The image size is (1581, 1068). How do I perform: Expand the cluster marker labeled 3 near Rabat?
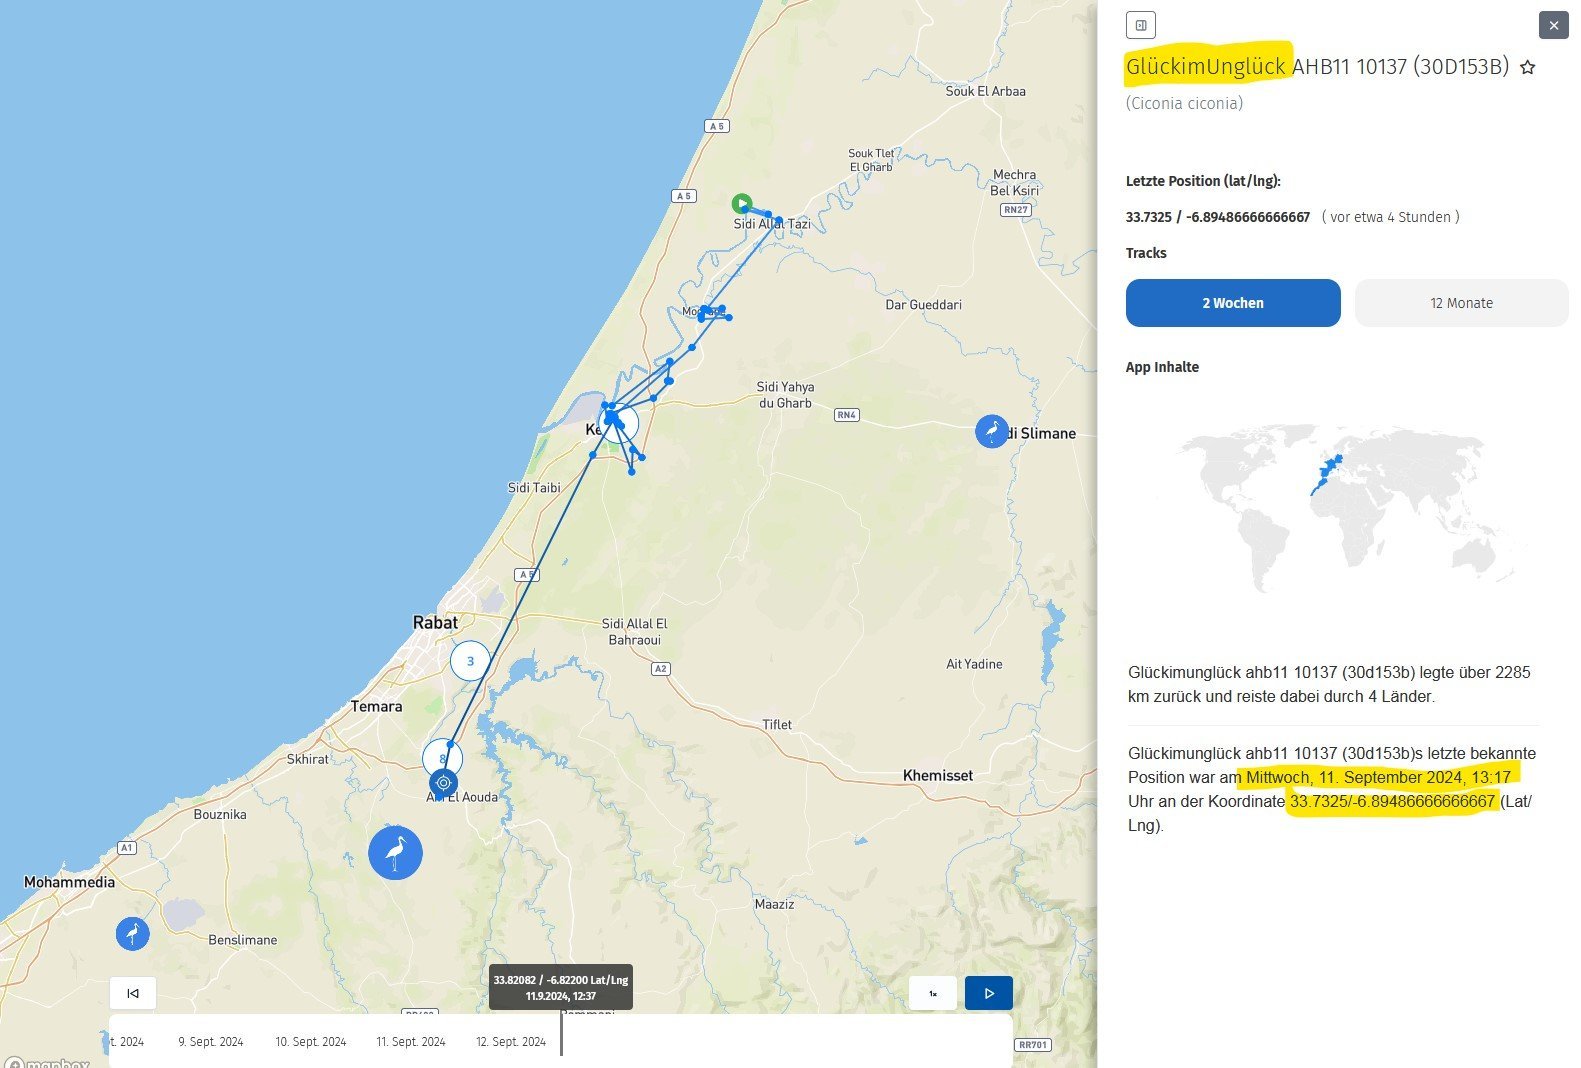click(470, 661)
